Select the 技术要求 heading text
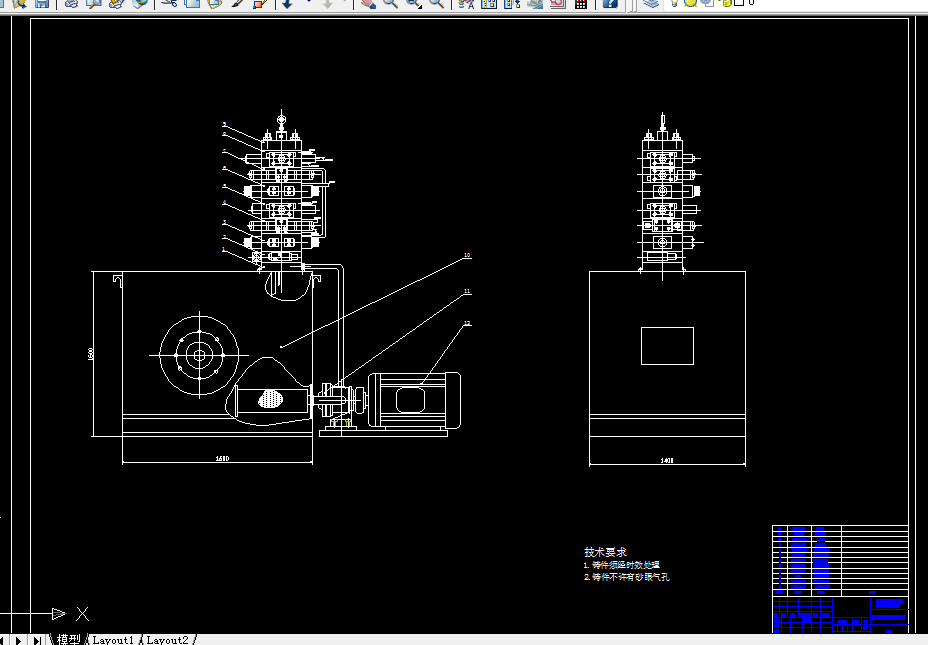928x645 pixels. click(605, 552)
